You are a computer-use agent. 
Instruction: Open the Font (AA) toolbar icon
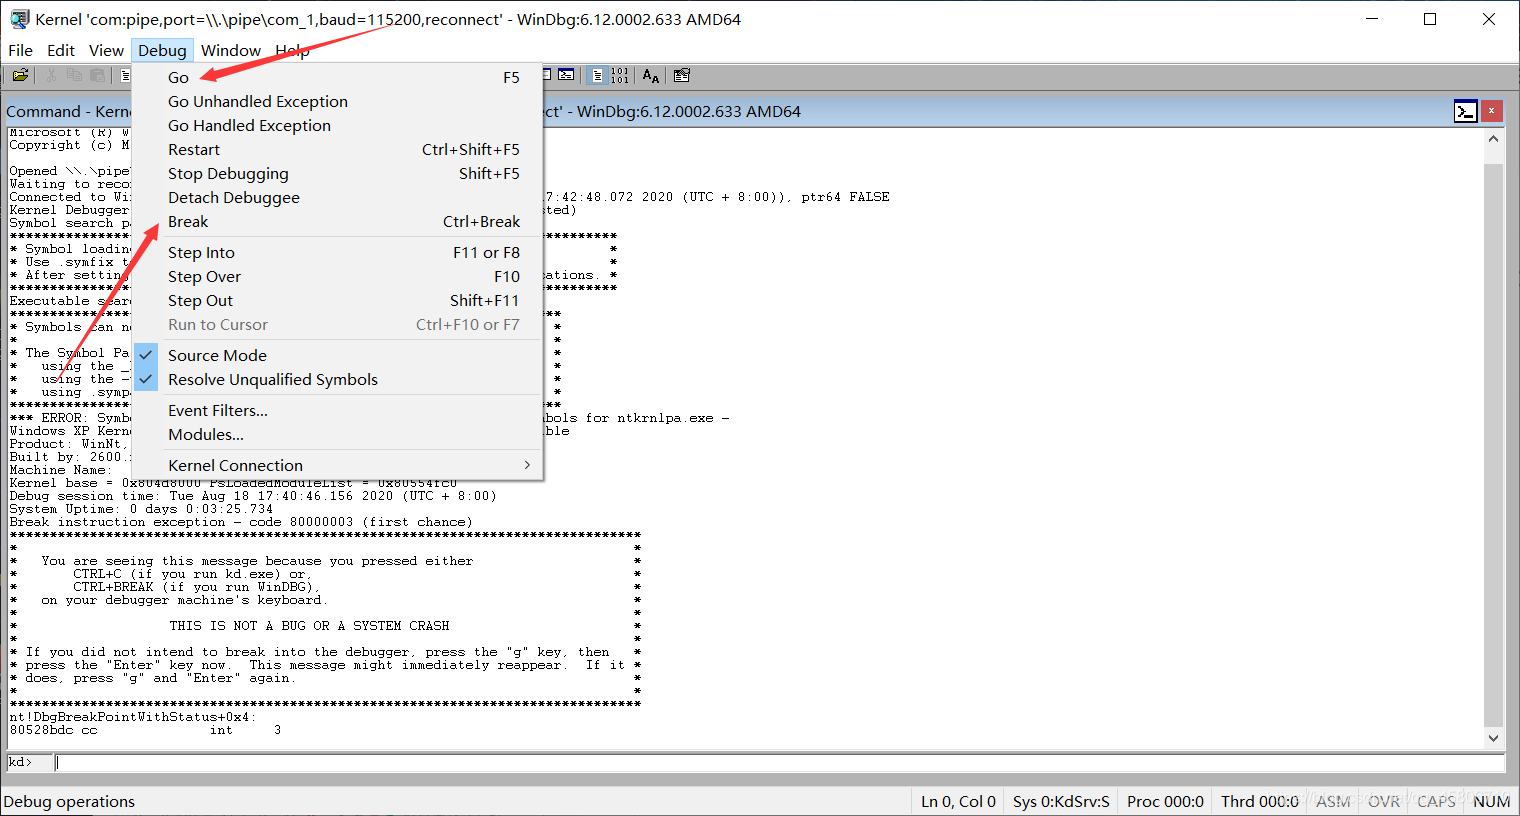(x=651, y=75)
